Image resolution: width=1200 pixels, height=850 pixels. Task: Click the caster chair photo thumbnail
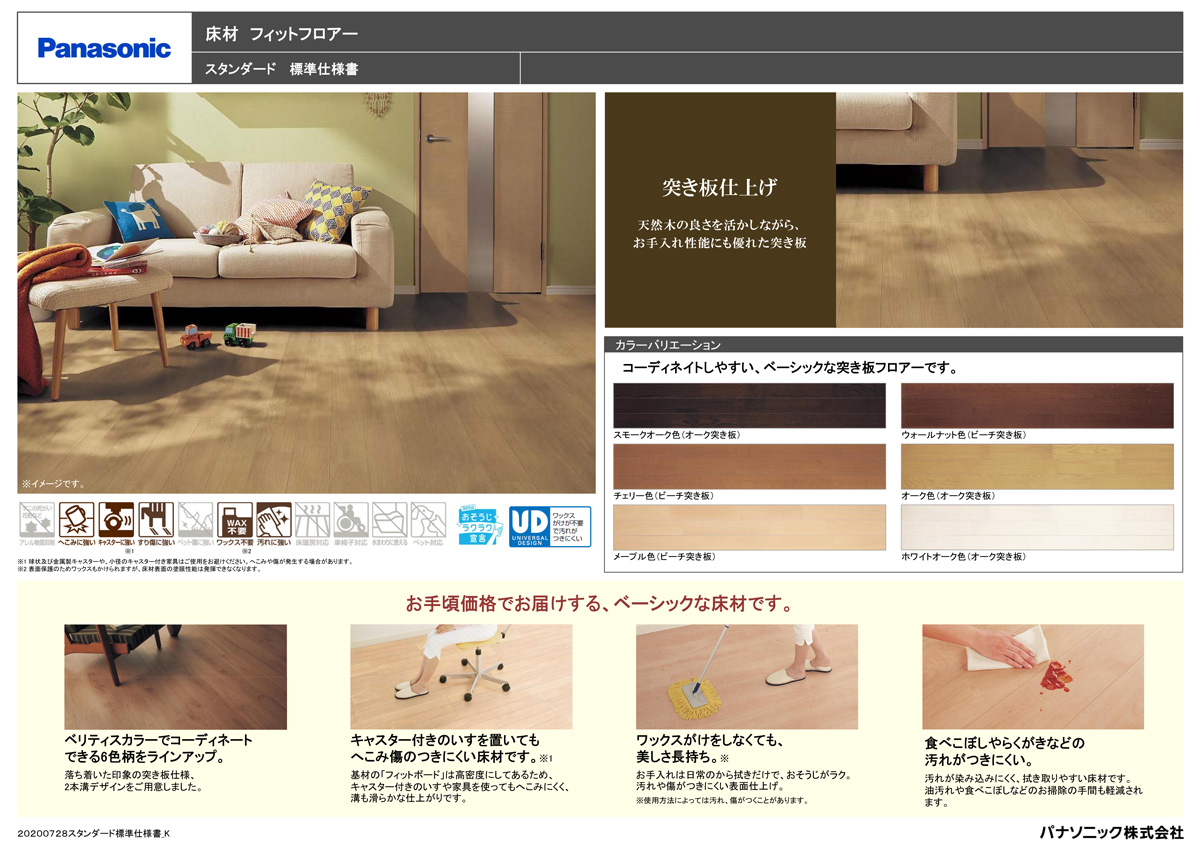(461, 662)
